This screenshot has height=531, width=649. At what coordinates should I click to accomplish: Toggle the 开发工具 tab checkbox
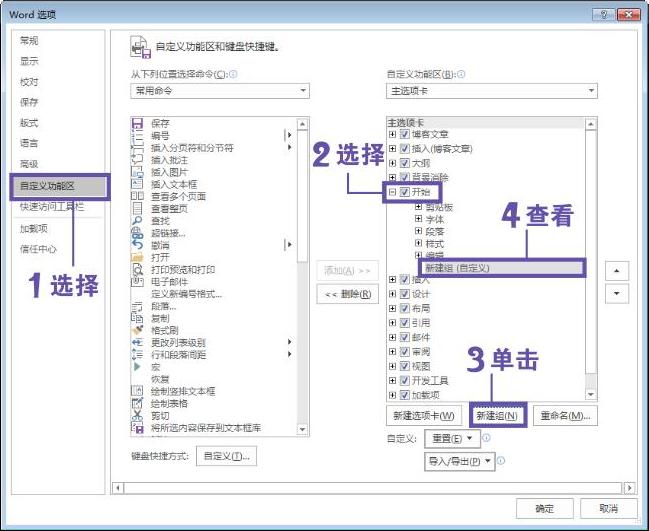tap(404, 380)
